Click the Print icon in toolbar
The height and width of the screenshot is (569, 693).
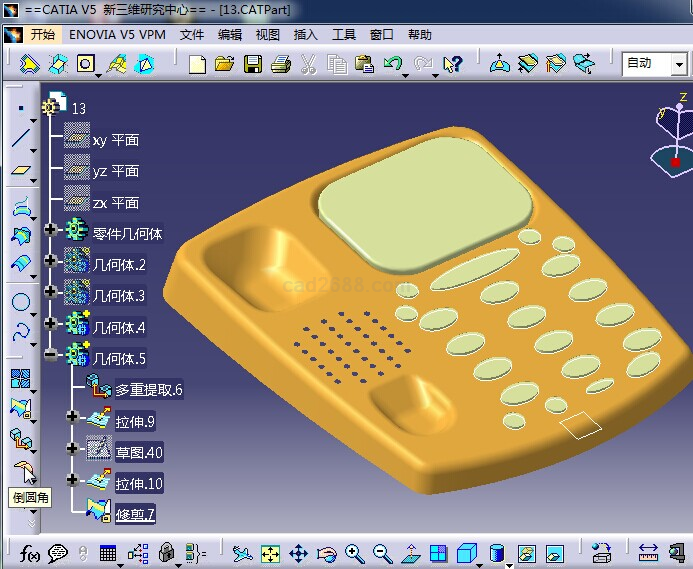[x=280, y=64]
